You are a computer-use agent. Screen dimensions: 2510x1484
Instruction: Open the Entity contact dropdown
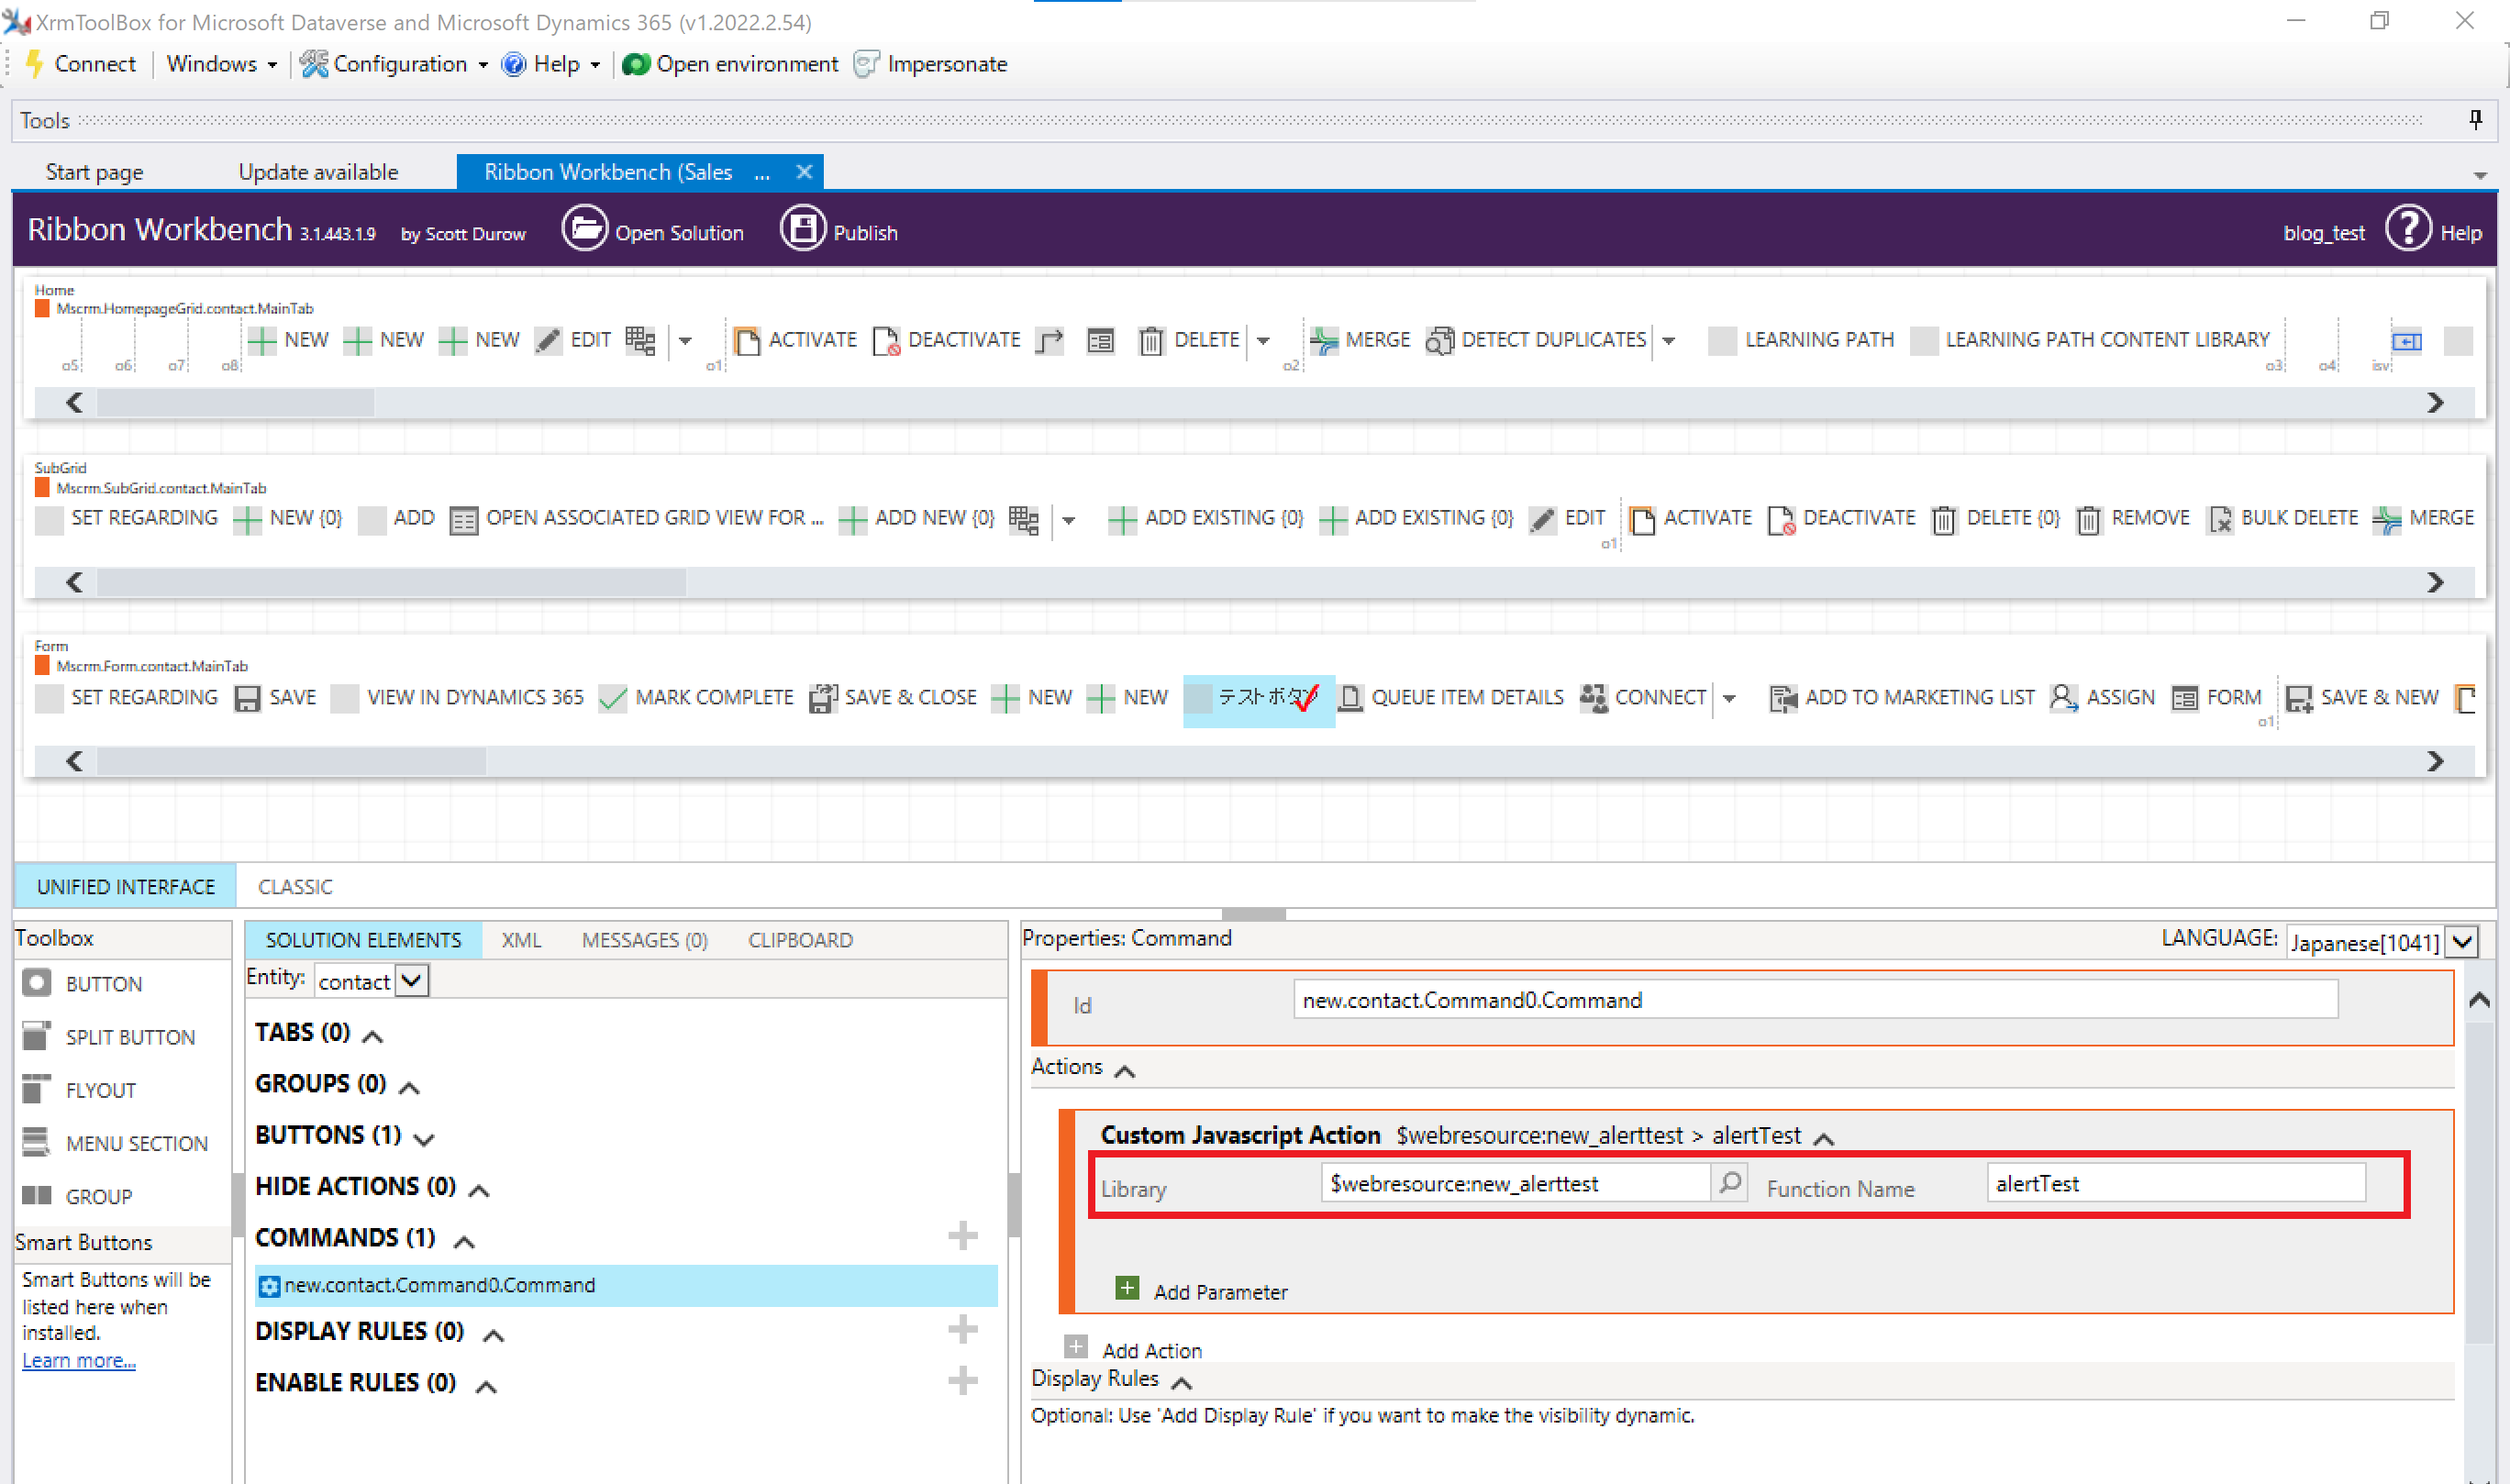click(412, 980)
